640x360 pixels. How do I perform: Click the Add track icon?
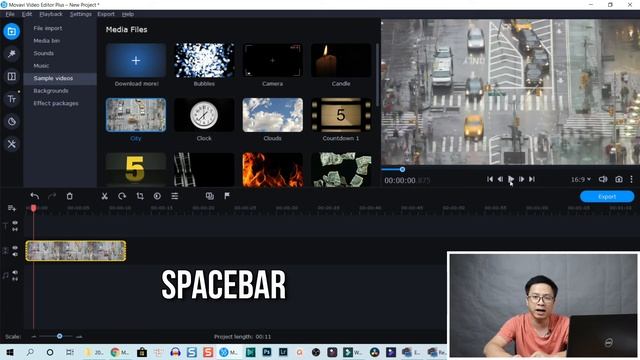(11, 208)
